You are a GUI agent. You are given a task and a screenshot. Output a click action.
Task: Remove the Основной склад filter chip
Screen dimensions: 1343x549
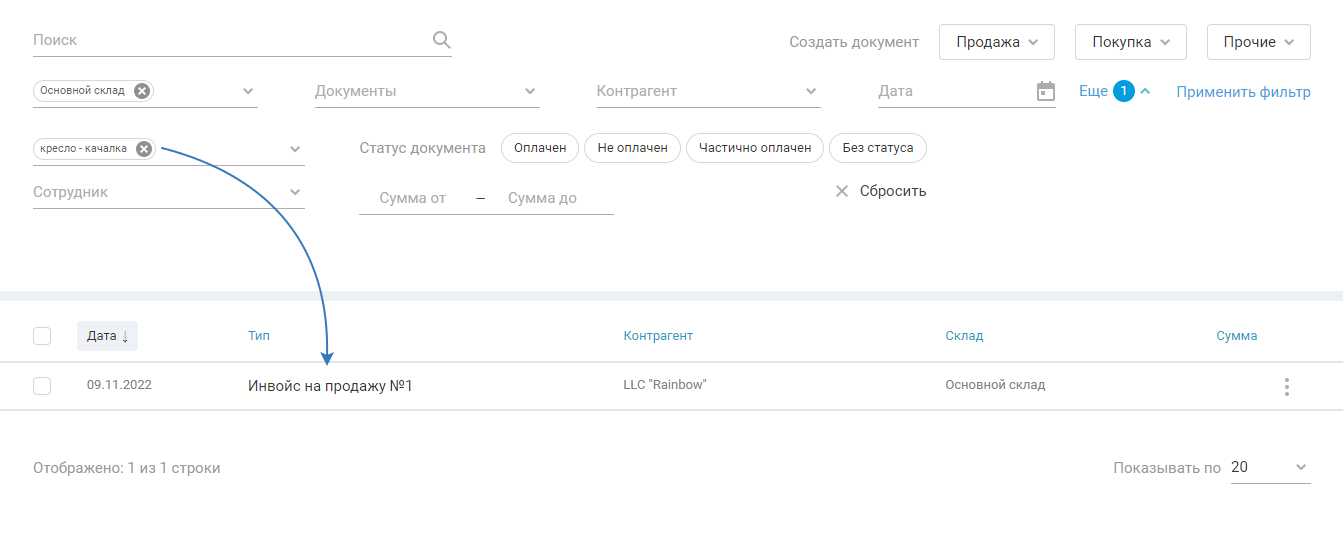pos(142,91)
